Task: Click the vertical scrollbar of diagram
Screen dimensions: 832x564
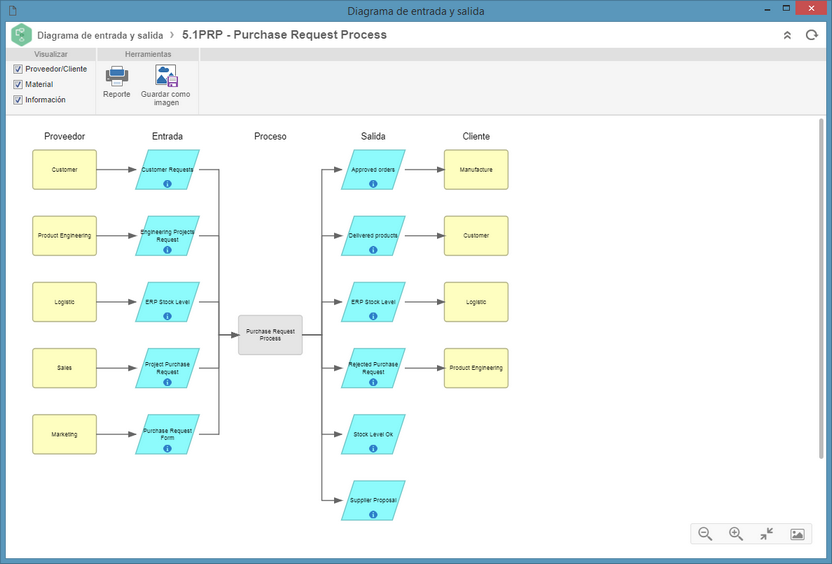Action: pyautogui.click(x=821, y=288)
